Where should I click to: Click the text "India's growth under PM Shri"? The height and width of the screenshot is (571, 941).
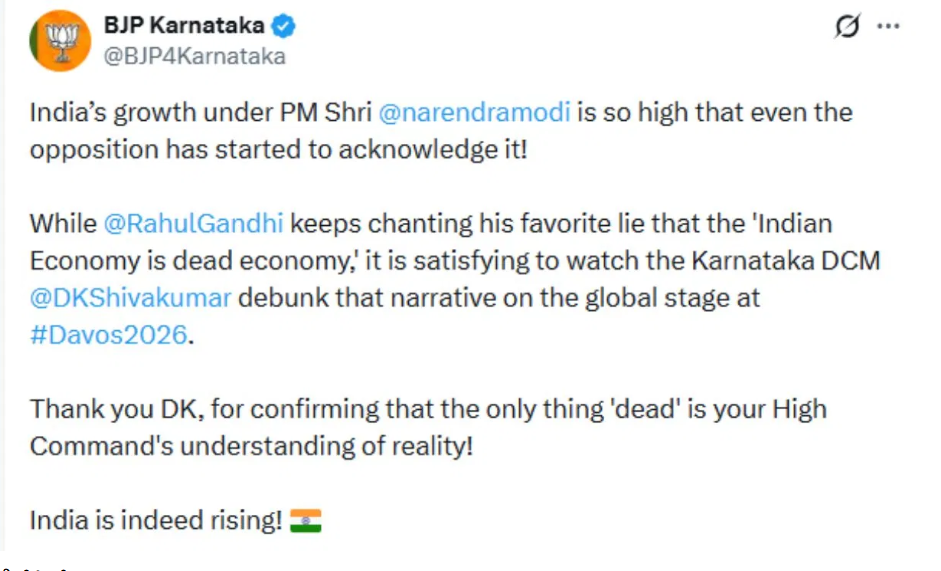pyautogui.click(x=199, y=111)
